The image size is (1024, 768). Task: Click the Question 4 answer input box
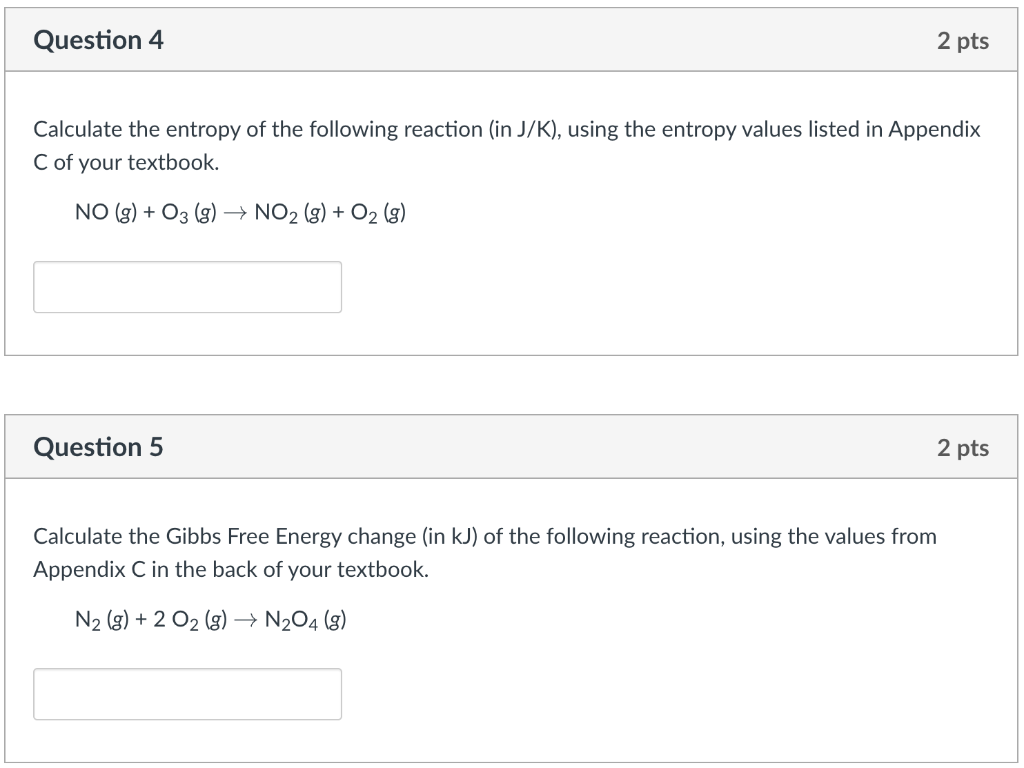click(187, 287)
